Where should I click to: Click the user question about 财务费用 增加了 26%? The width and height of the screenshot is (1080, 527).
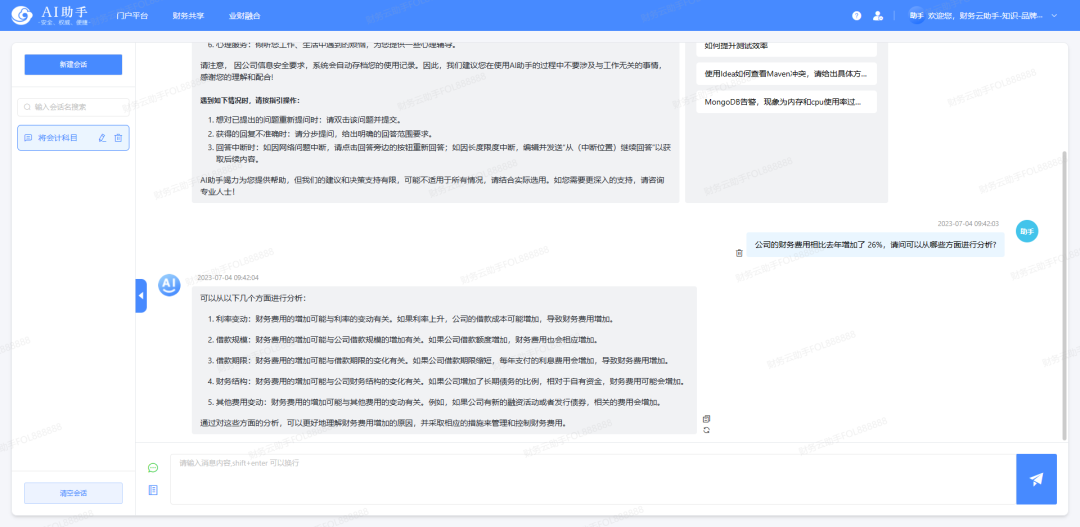coord(875,244)
